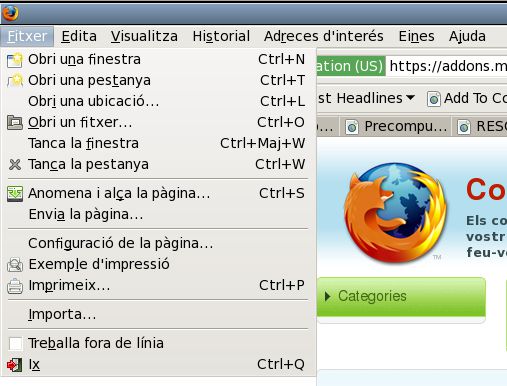
Task: Expand the Categories triangle on the page
Action: (327, 296)
